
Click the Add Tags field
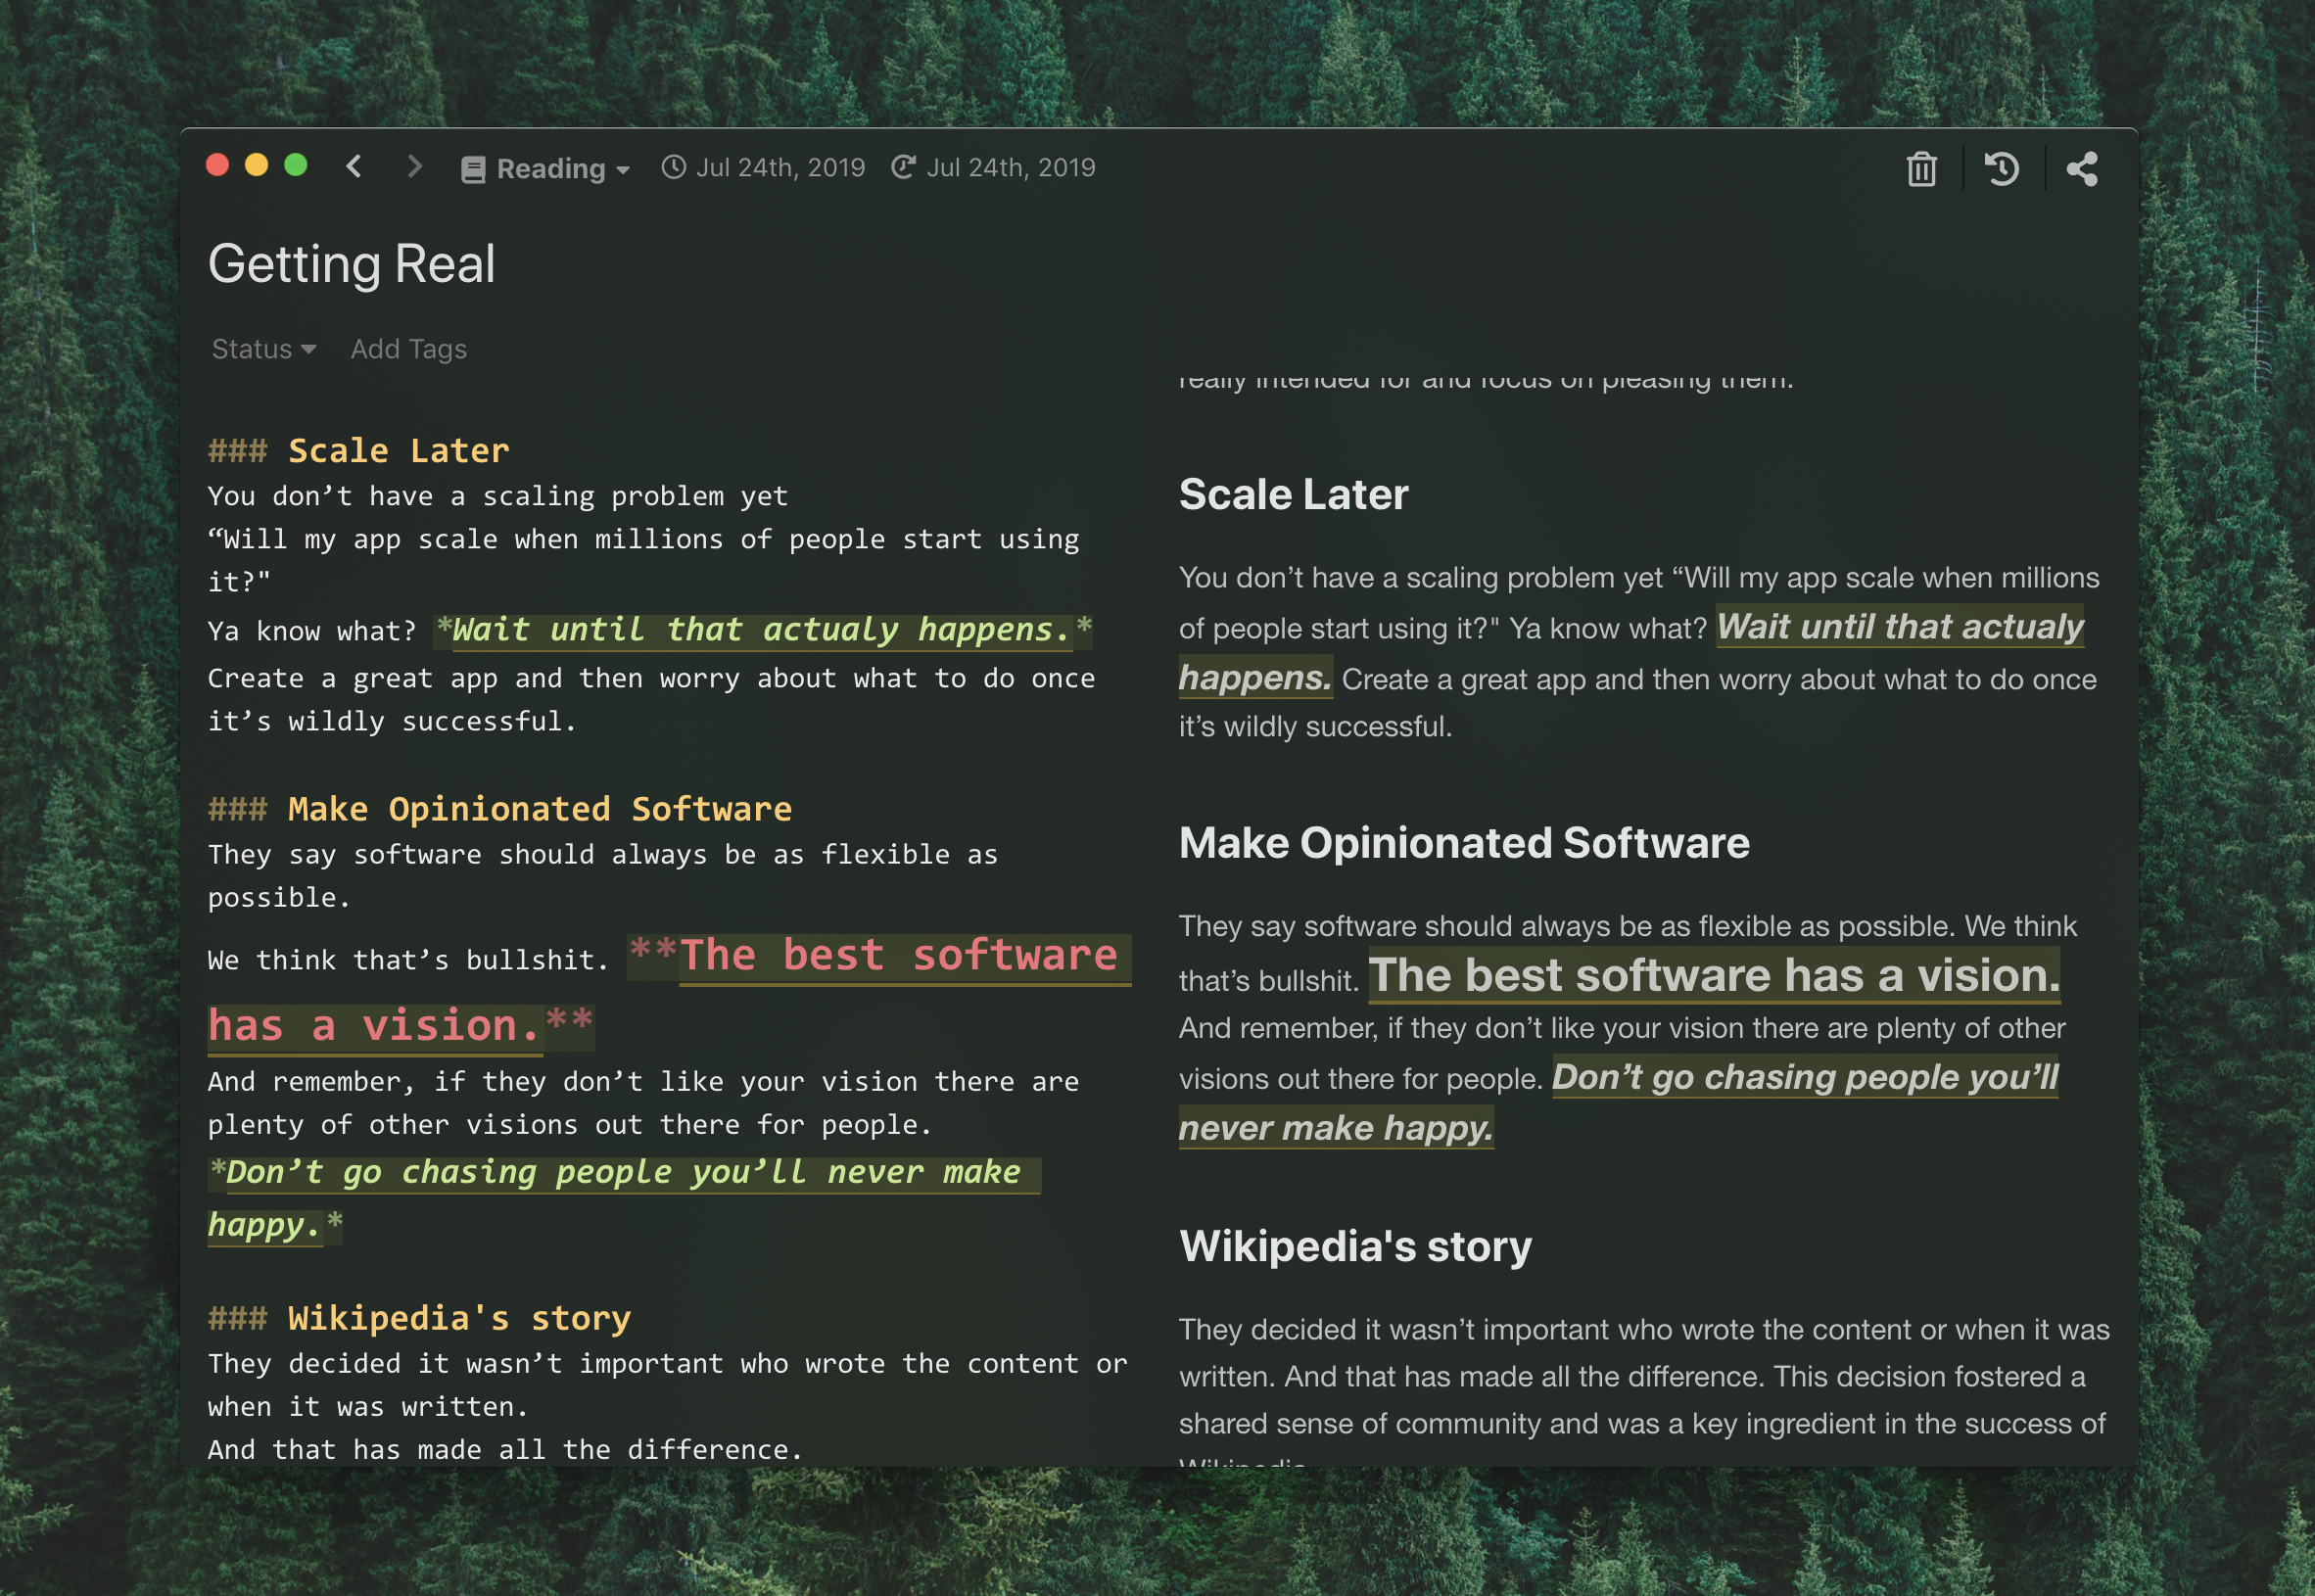(408, 349)
